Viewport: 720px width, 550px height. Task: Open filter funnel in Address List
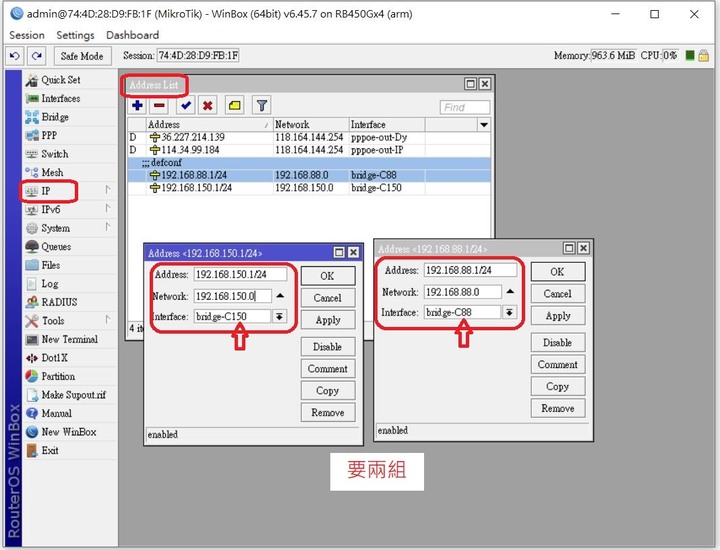(x=262, y=106)
